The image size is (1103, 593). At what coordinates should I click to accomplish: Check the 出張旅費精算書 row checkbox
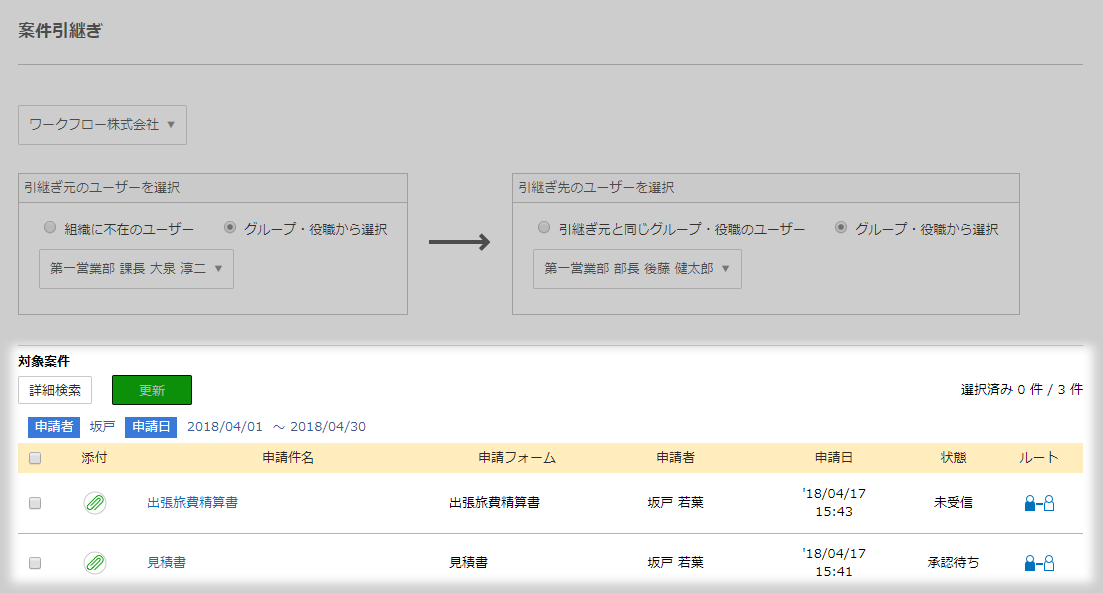coord(35,503)
